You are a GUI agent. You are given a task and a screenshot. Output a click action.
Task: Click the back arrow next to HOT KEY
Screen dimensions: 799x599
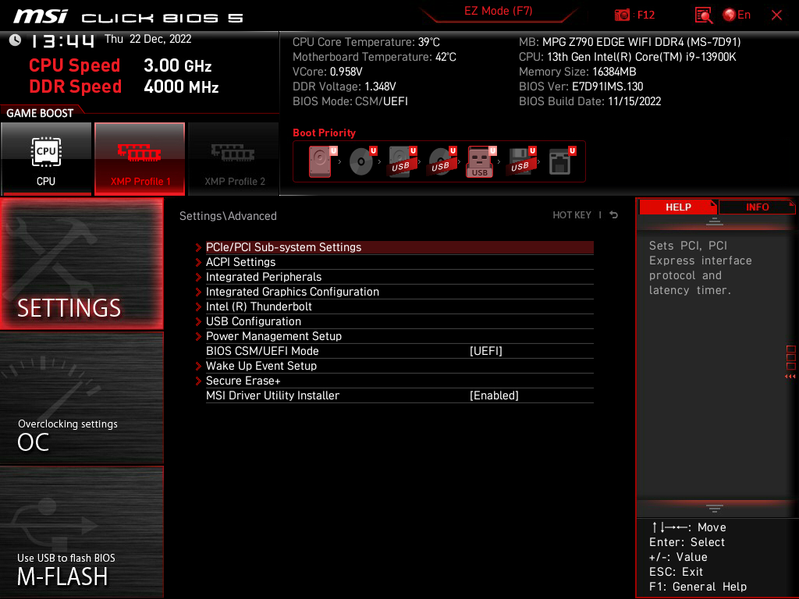click(x=614, y=215)
